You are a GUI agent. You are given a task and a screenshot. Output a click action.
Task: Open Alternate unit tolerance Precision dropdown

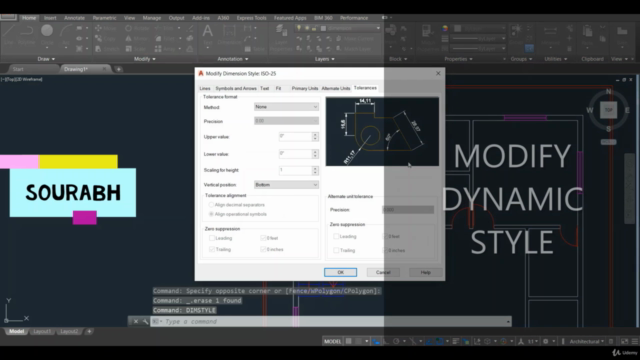[x=408, y=209]
